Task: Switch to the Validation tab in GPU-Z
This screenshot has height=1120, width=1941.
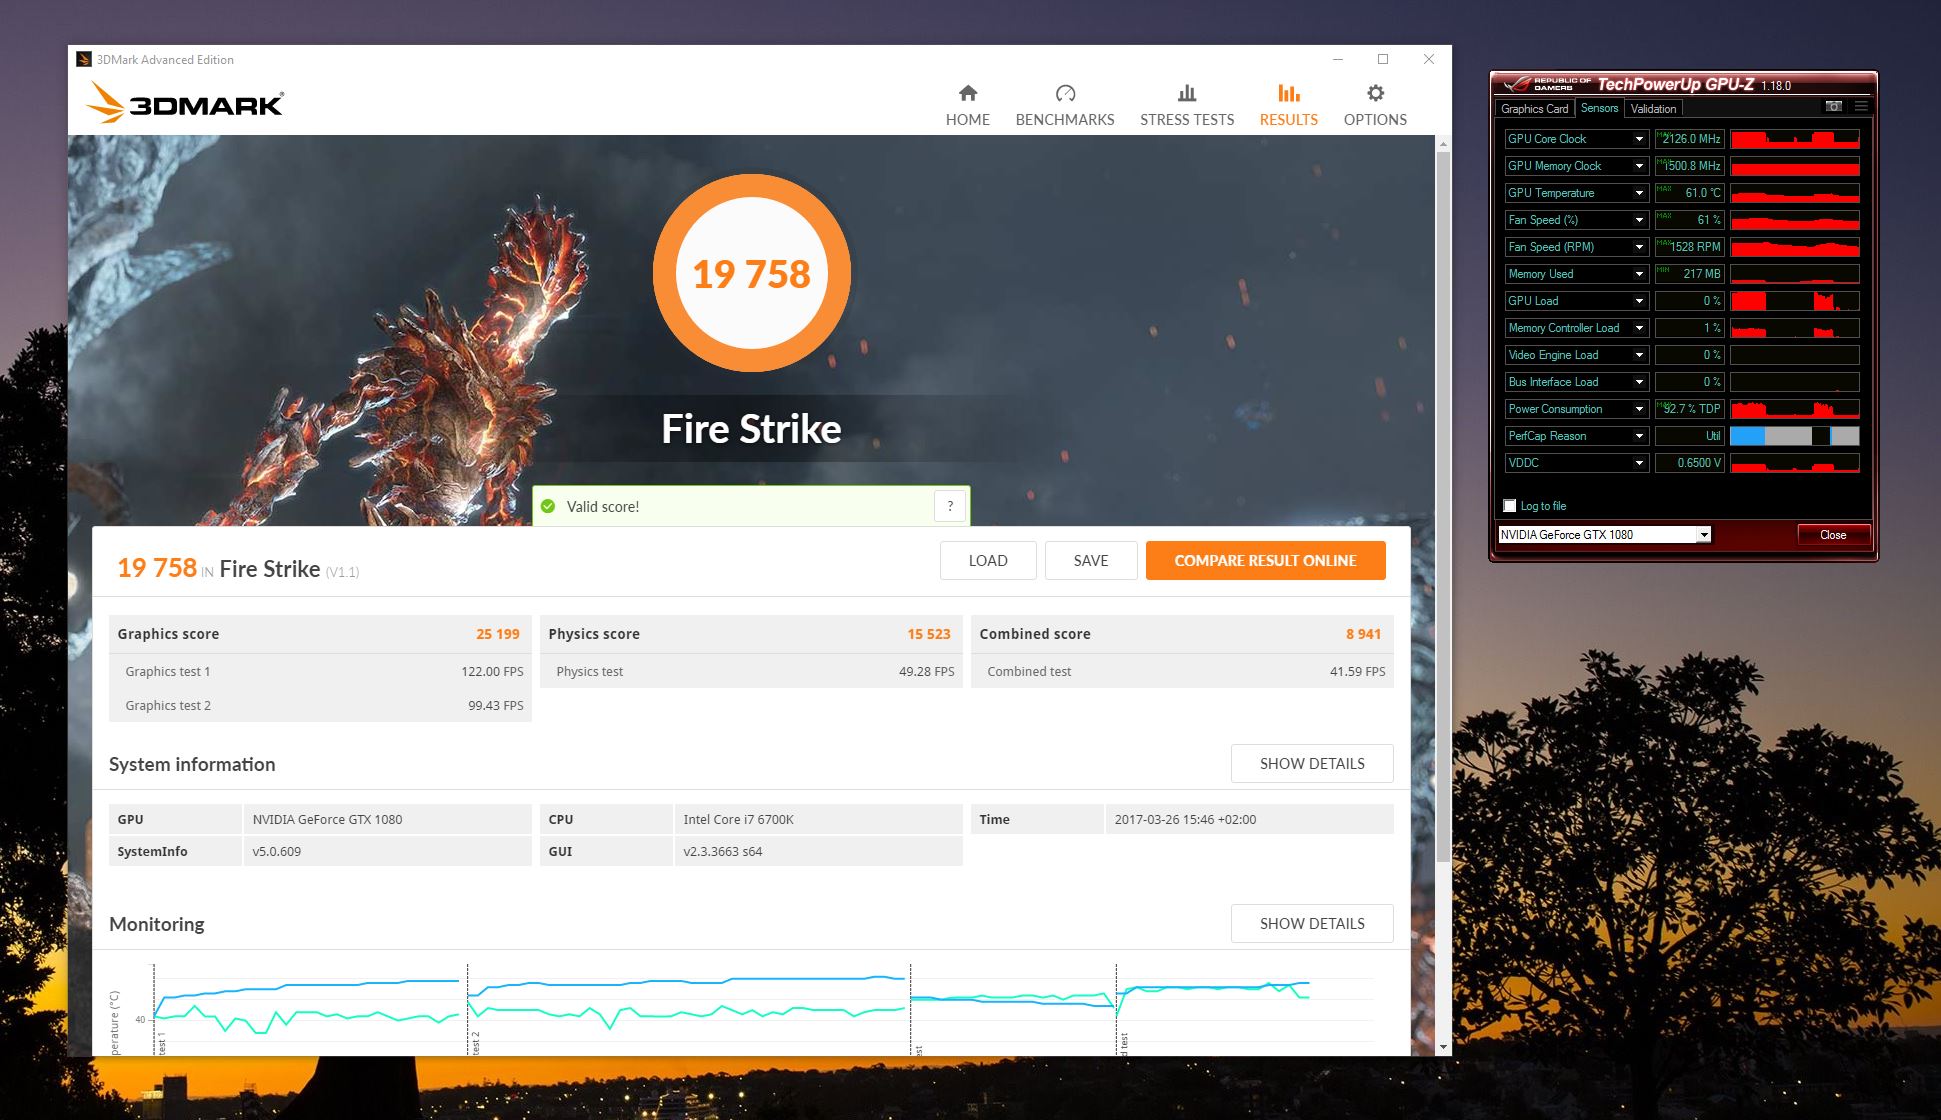Action: [1653, 109]
